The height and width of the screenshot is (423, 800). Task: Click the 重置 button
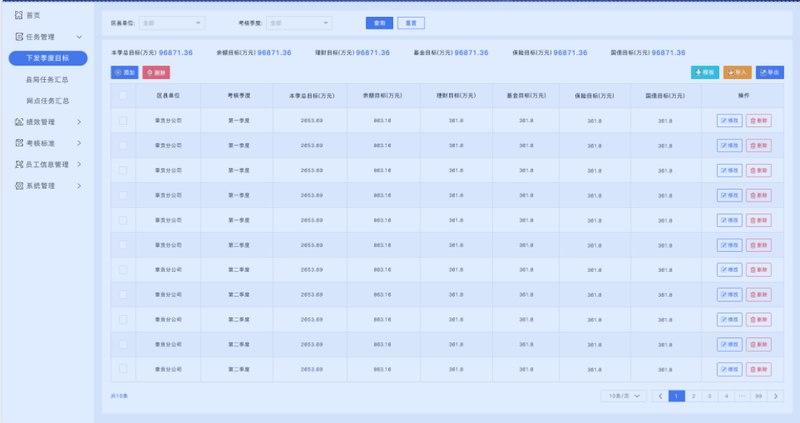coord(411,23)
